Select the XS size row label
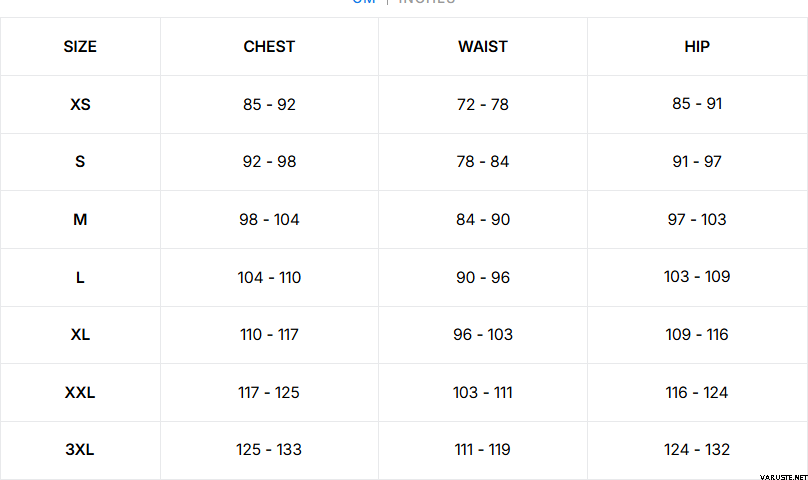 pos(80,104)
